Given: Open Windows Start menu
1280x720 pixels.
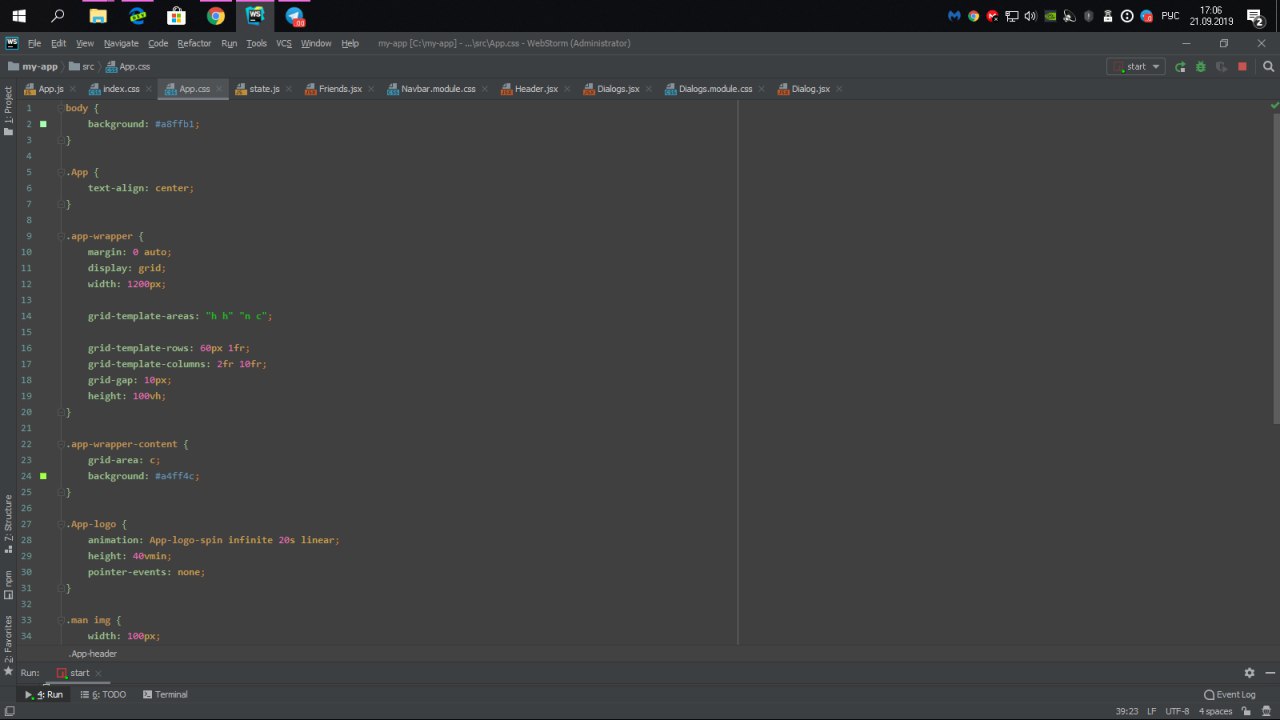Looking at the screenshot, I should click(19, 16).
